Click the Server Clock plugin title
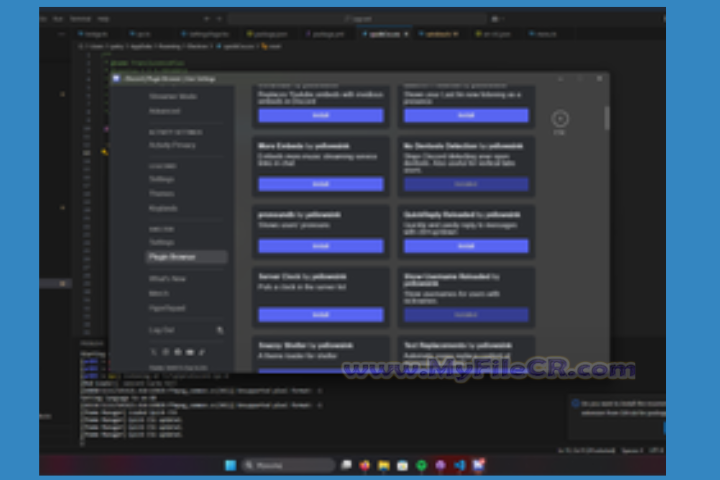The height and width of the screenshot is (480, 720). [302, 277]
